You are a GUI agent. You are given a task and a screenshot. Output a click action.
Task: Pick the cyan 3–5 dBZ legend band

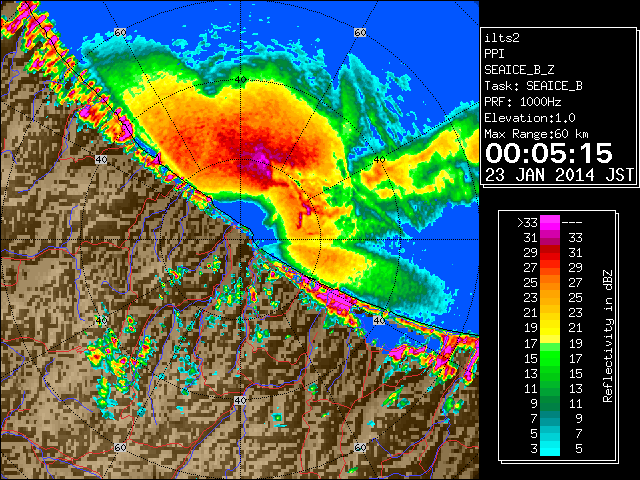pos(550,448)
